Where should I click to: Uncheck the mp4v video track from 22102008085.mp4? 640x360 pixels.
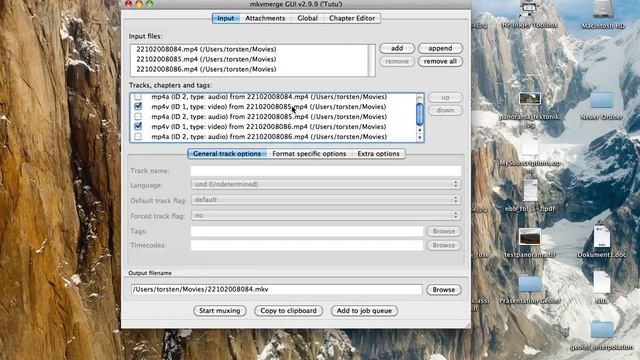coord(138,107)
